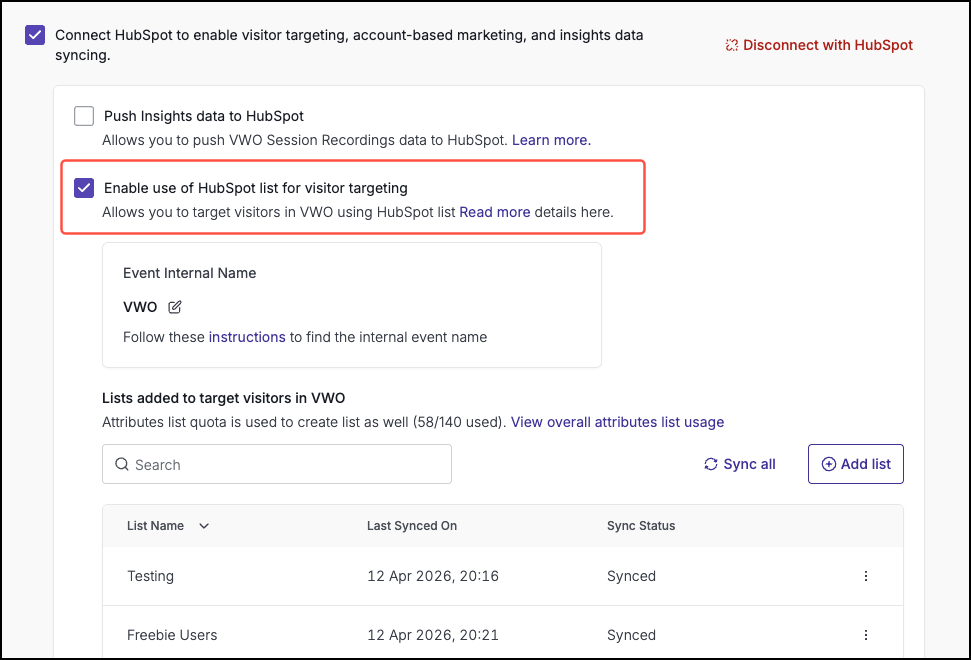971x660 pixels.
Task: Edit the VWO event internal name
Action: [175, 307]
